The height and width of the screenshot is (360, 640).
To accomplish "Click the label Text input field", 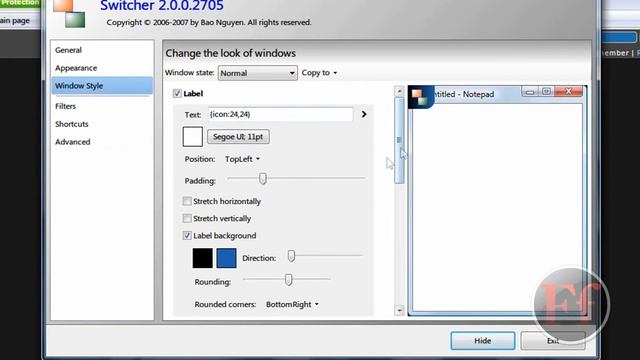I will click(280, 114).
